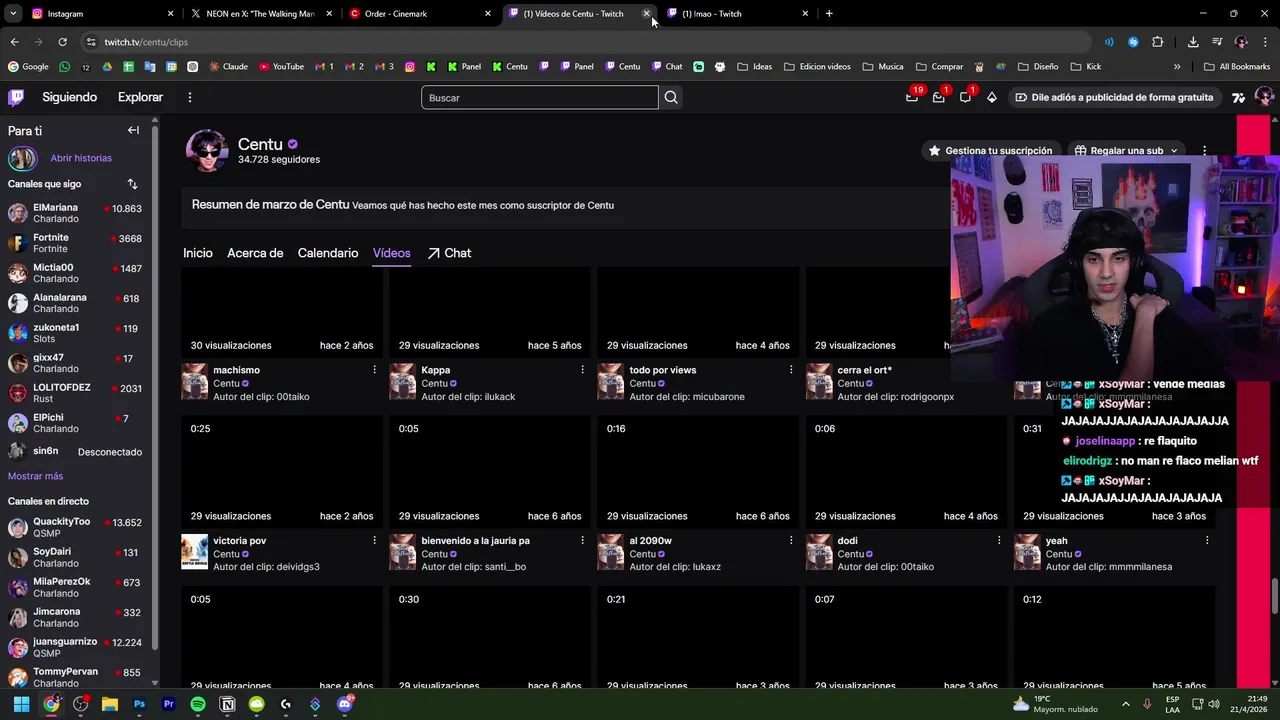Open the Acerca de tab
1280x720 pixels.
(x=255, y=253)
